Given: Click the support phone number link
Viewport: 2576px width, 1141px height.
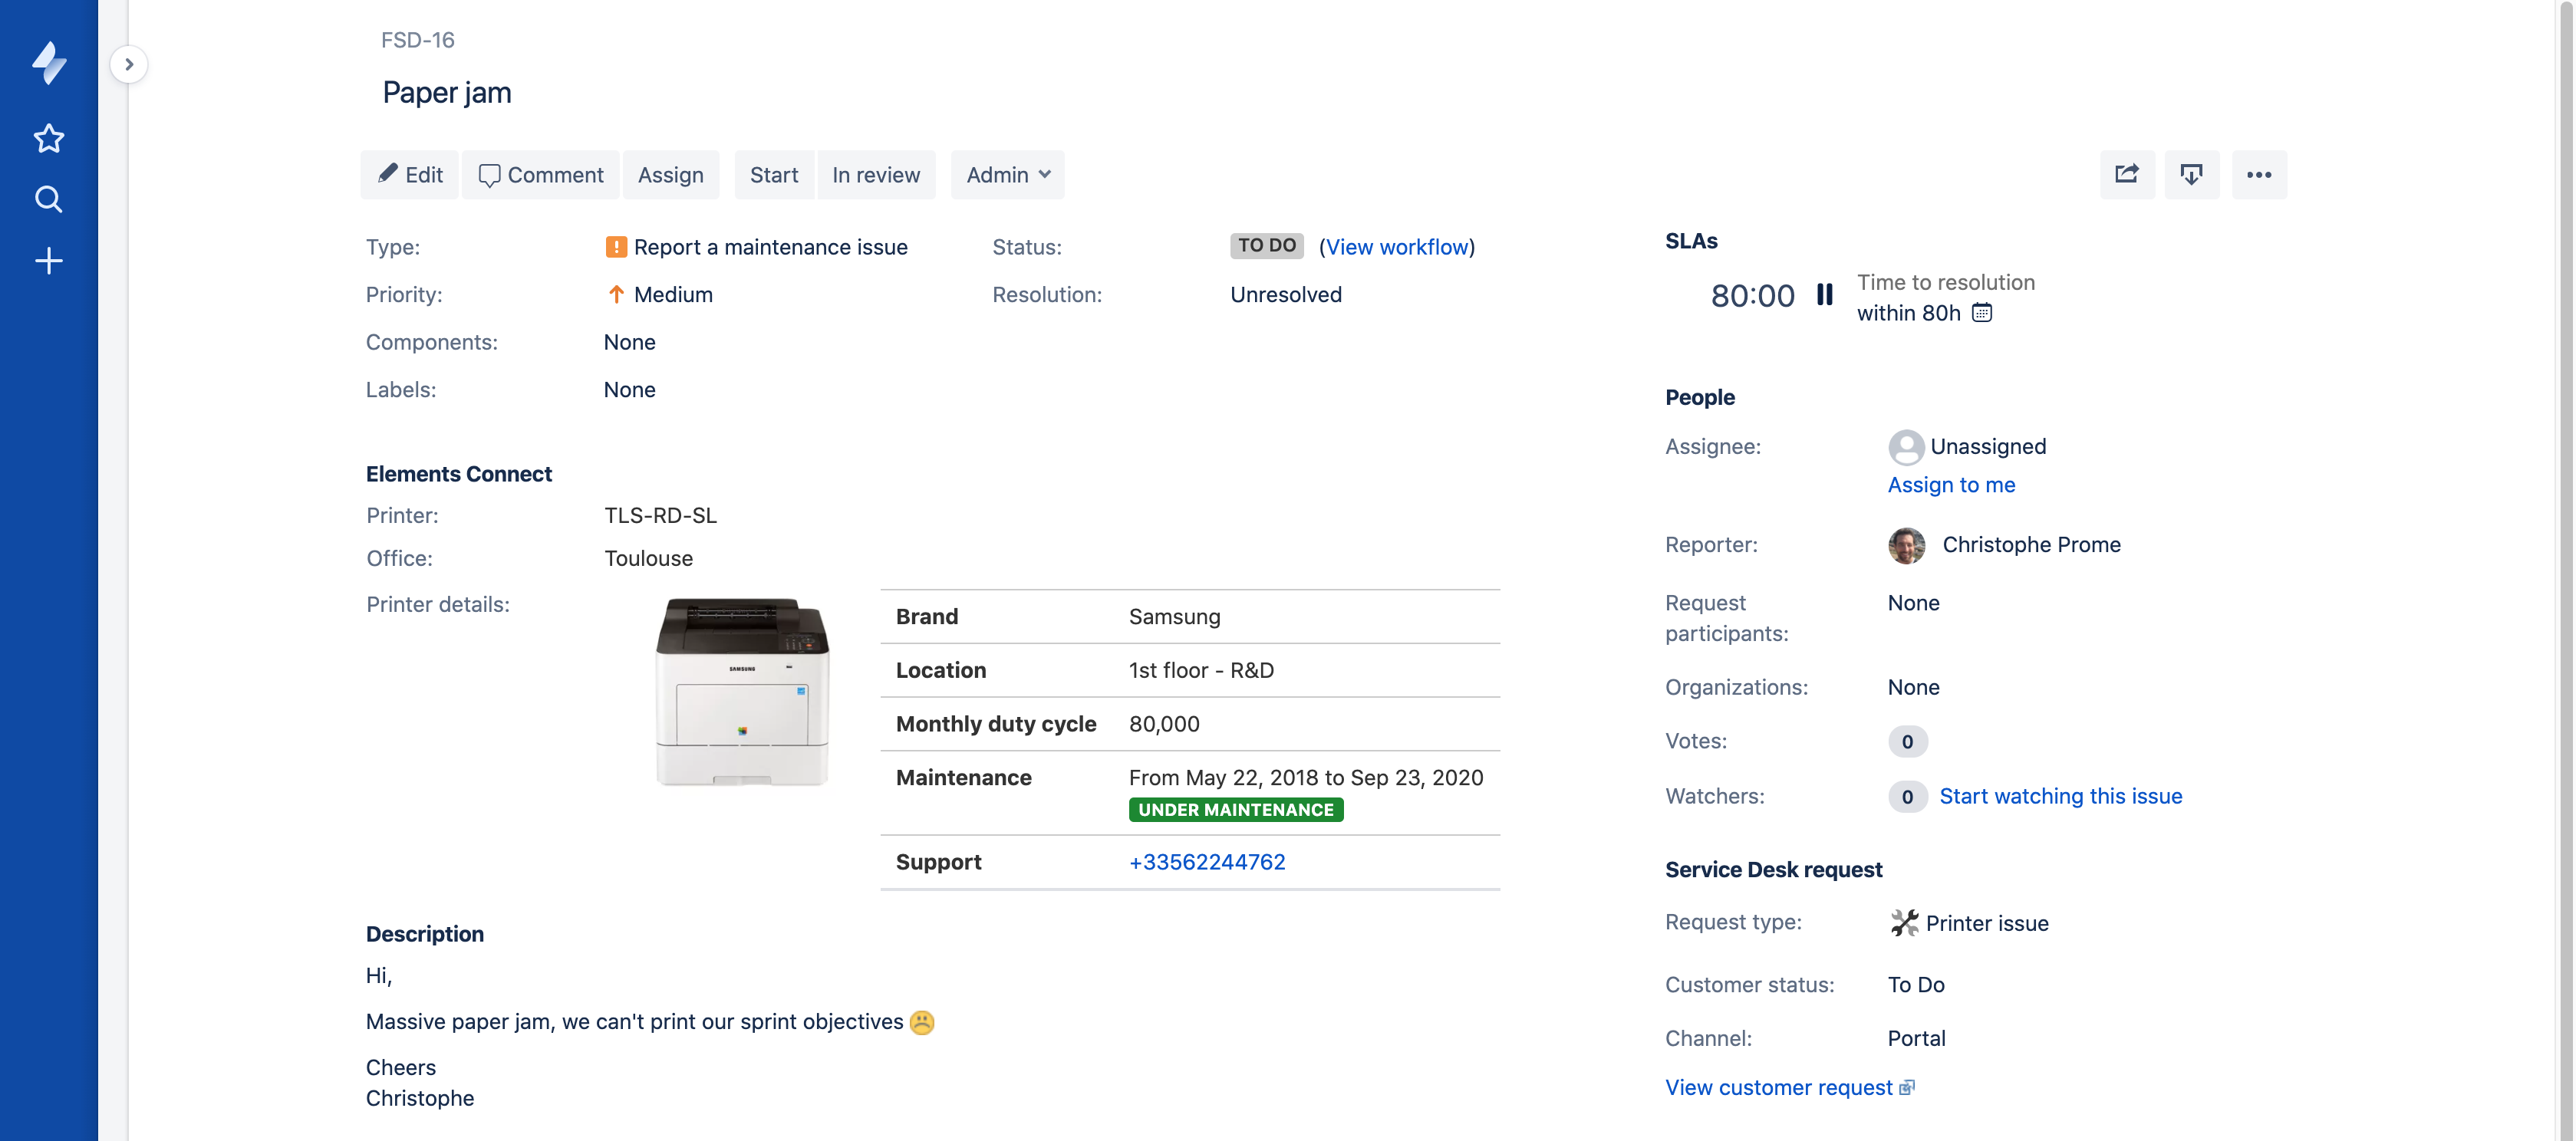Looking at the screenshot, I should pyautogui.click(x=1206, y=861).
